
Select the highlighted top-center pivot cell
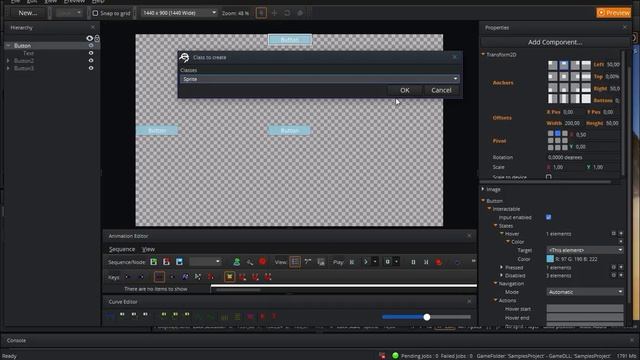(558, 133)
